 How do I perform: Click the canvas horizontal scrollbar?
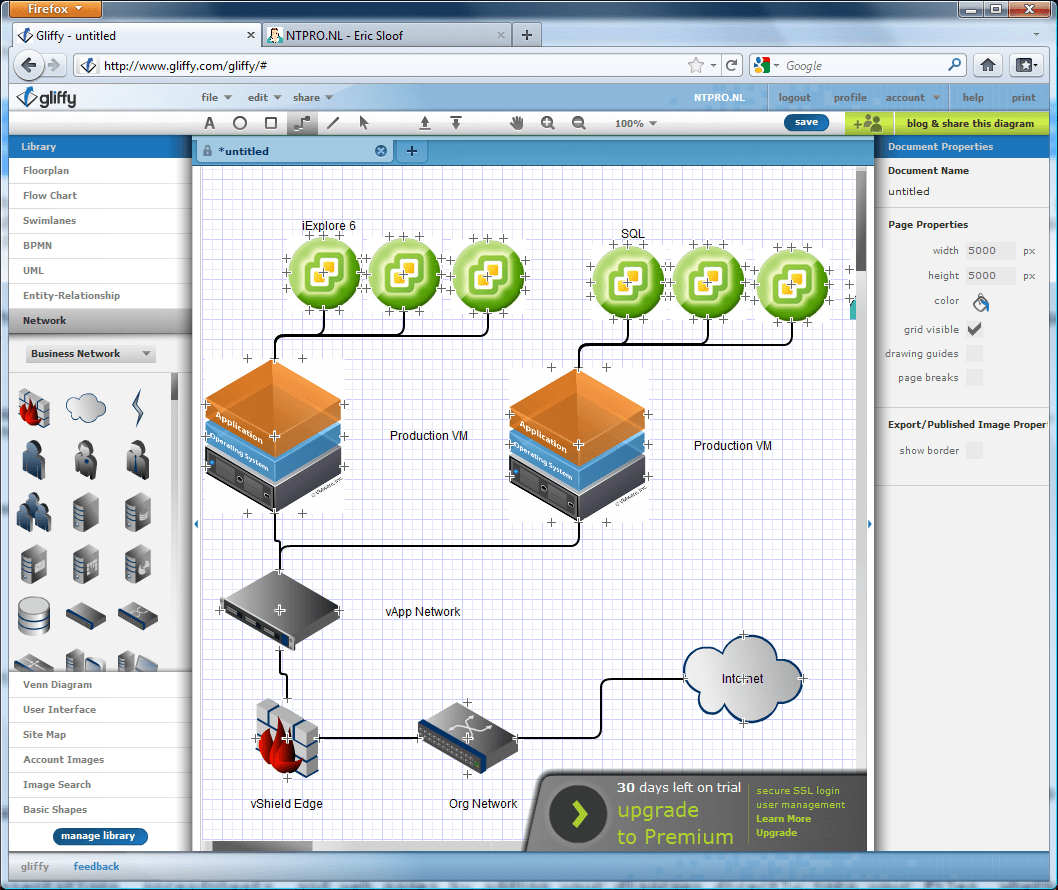(262, 846)
